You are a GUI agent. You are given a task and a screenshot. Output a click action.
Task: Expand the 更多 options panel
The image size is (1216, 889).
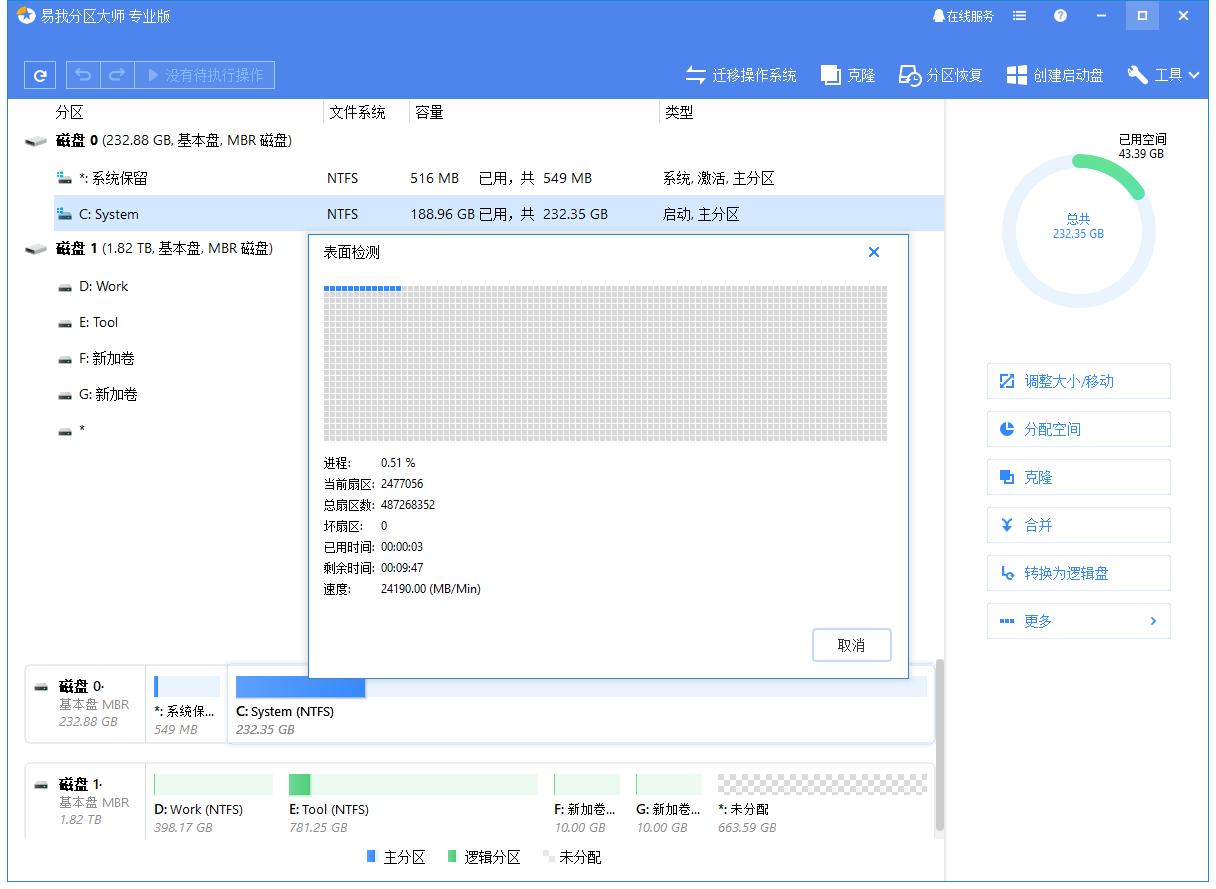pyautogui.click(x=1078, y=621)
